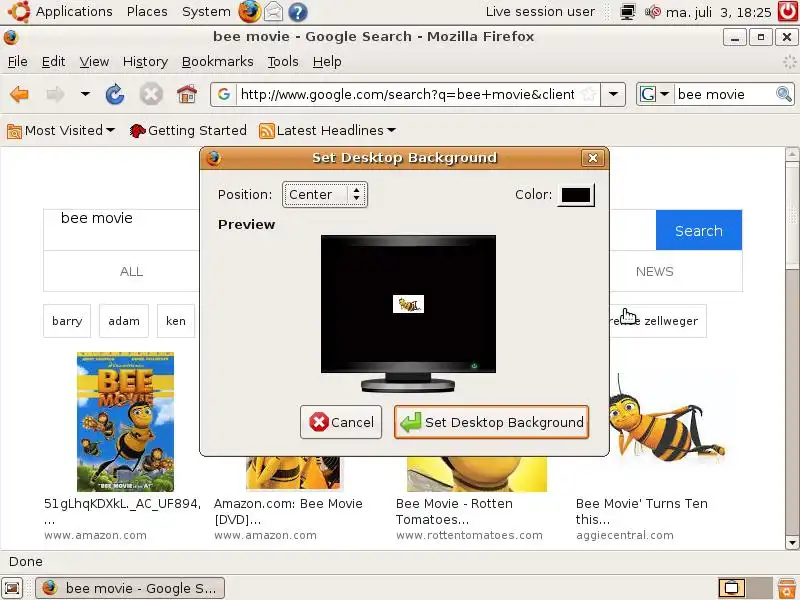Image resolution: width=800 pixels, height=600 pixels.
Task: Open the Tools menu
Action: 283,62
